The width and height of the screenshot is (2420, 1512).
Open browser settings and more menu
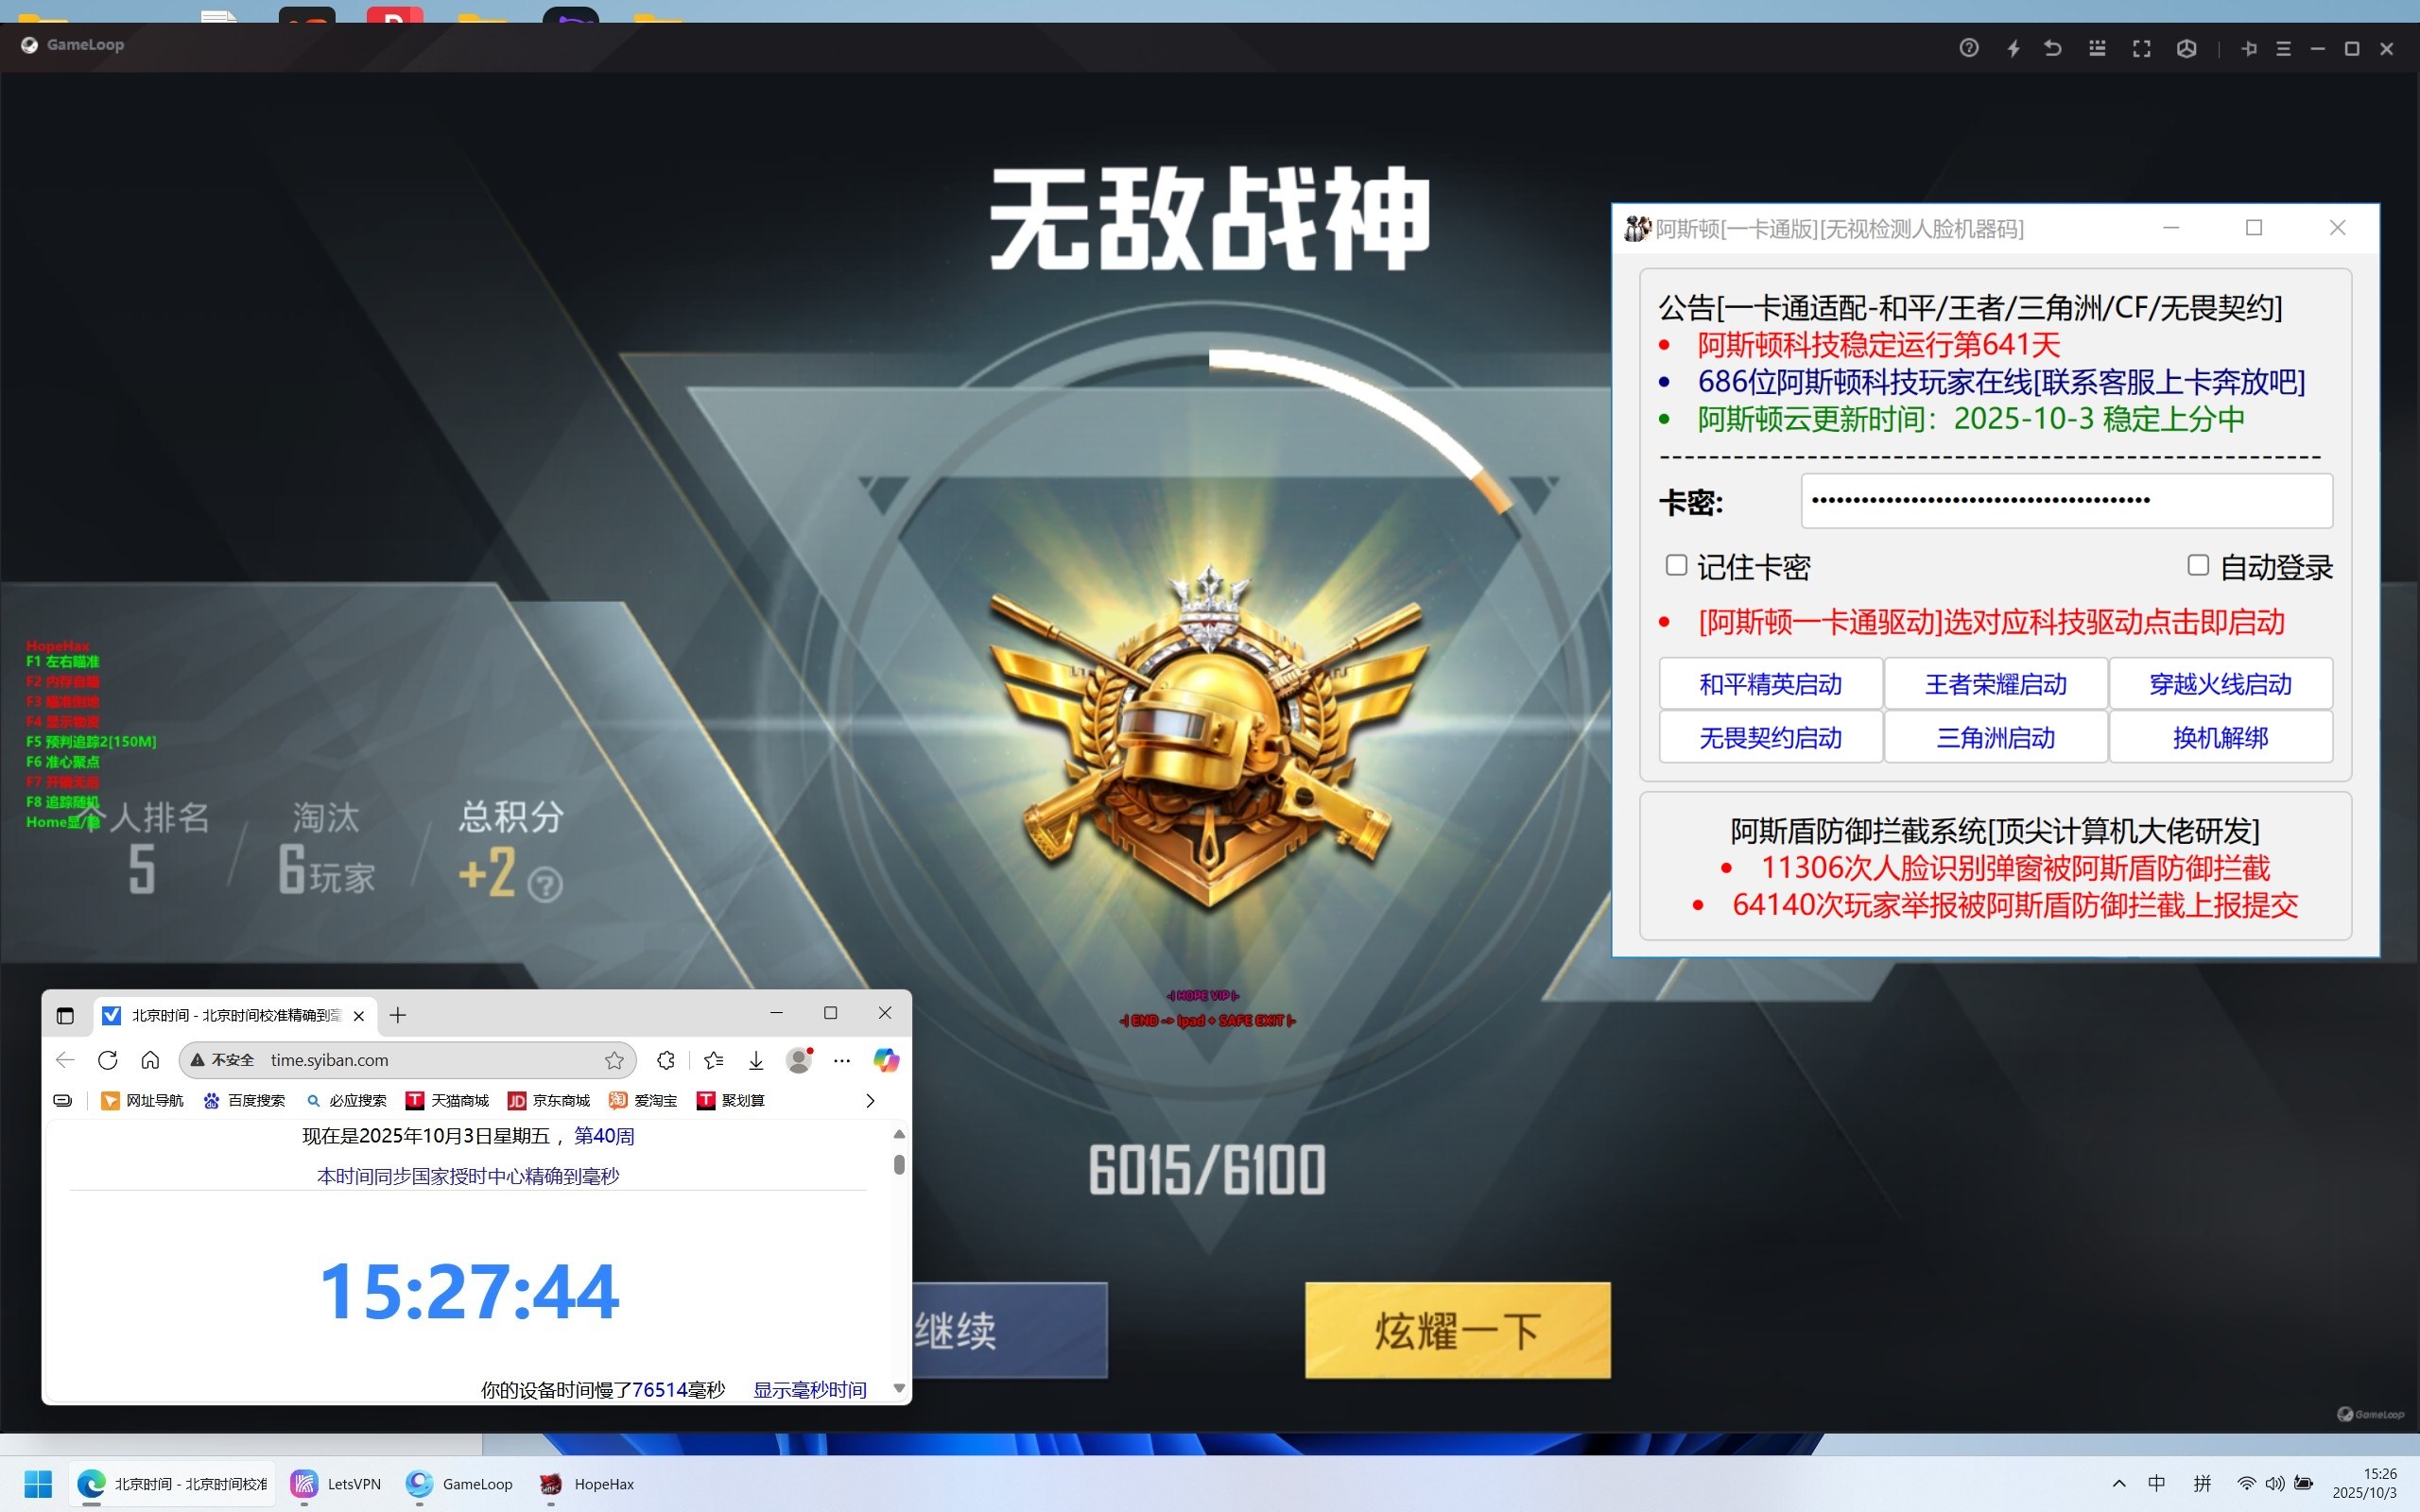pyautogui.click(x=842, y=1060)
